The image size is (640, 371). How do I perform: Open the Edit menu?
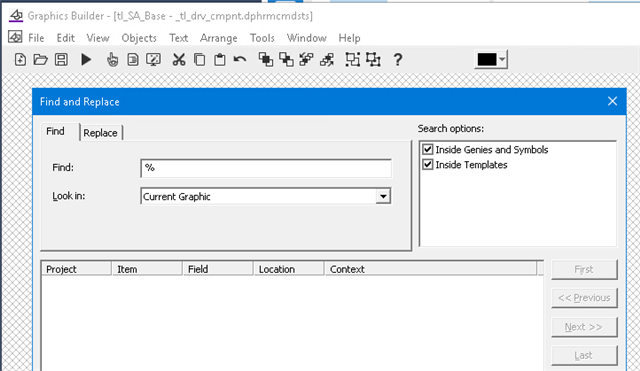[66, 38]
